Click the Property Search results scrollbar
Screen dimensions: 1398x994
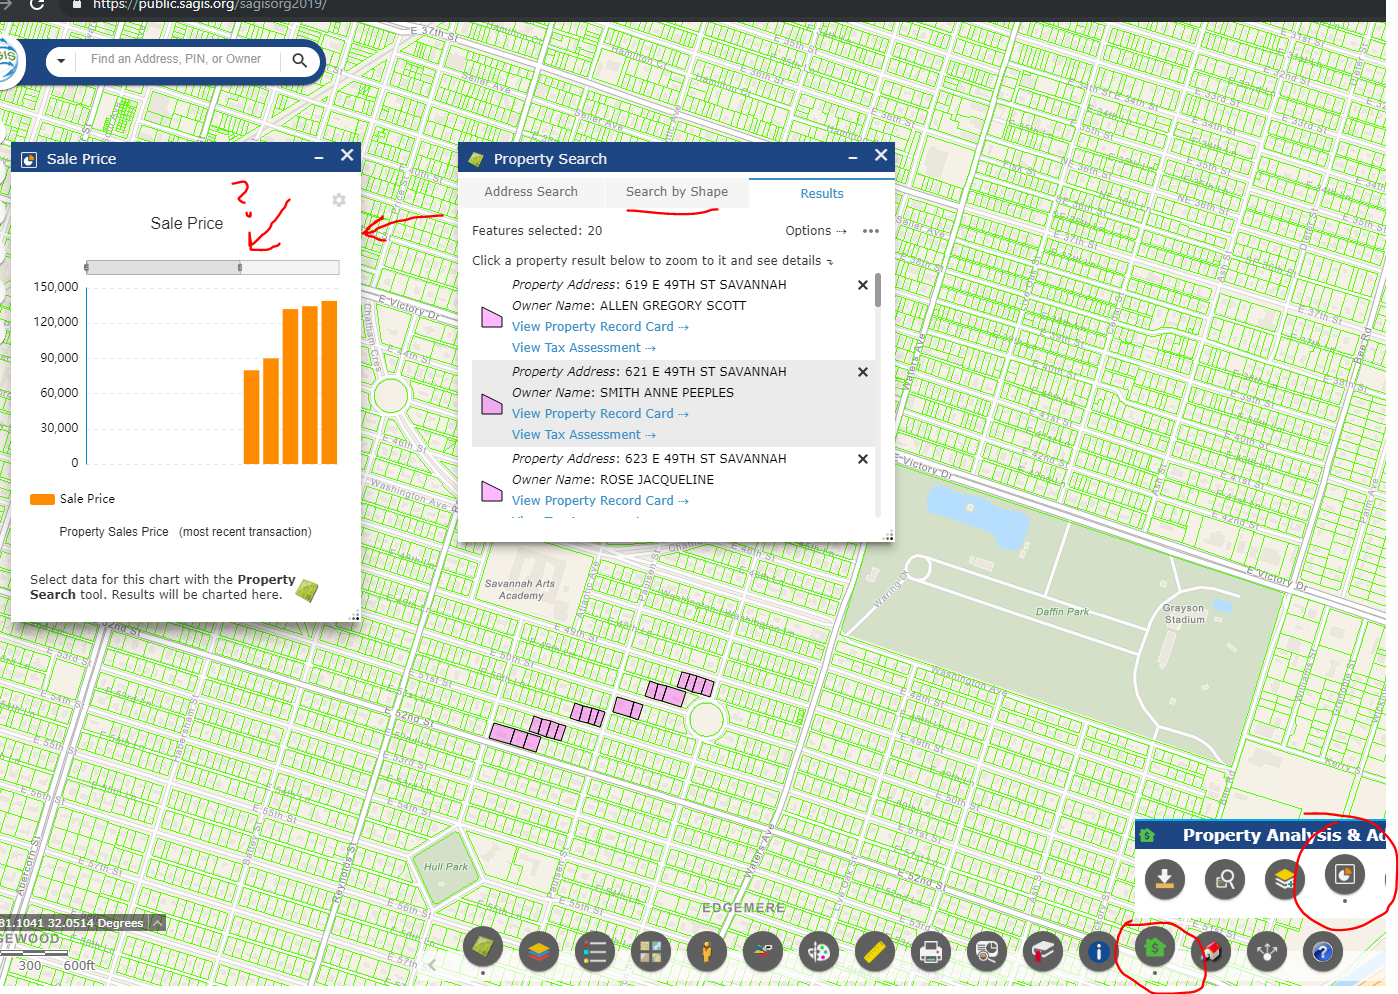(878, 290)
